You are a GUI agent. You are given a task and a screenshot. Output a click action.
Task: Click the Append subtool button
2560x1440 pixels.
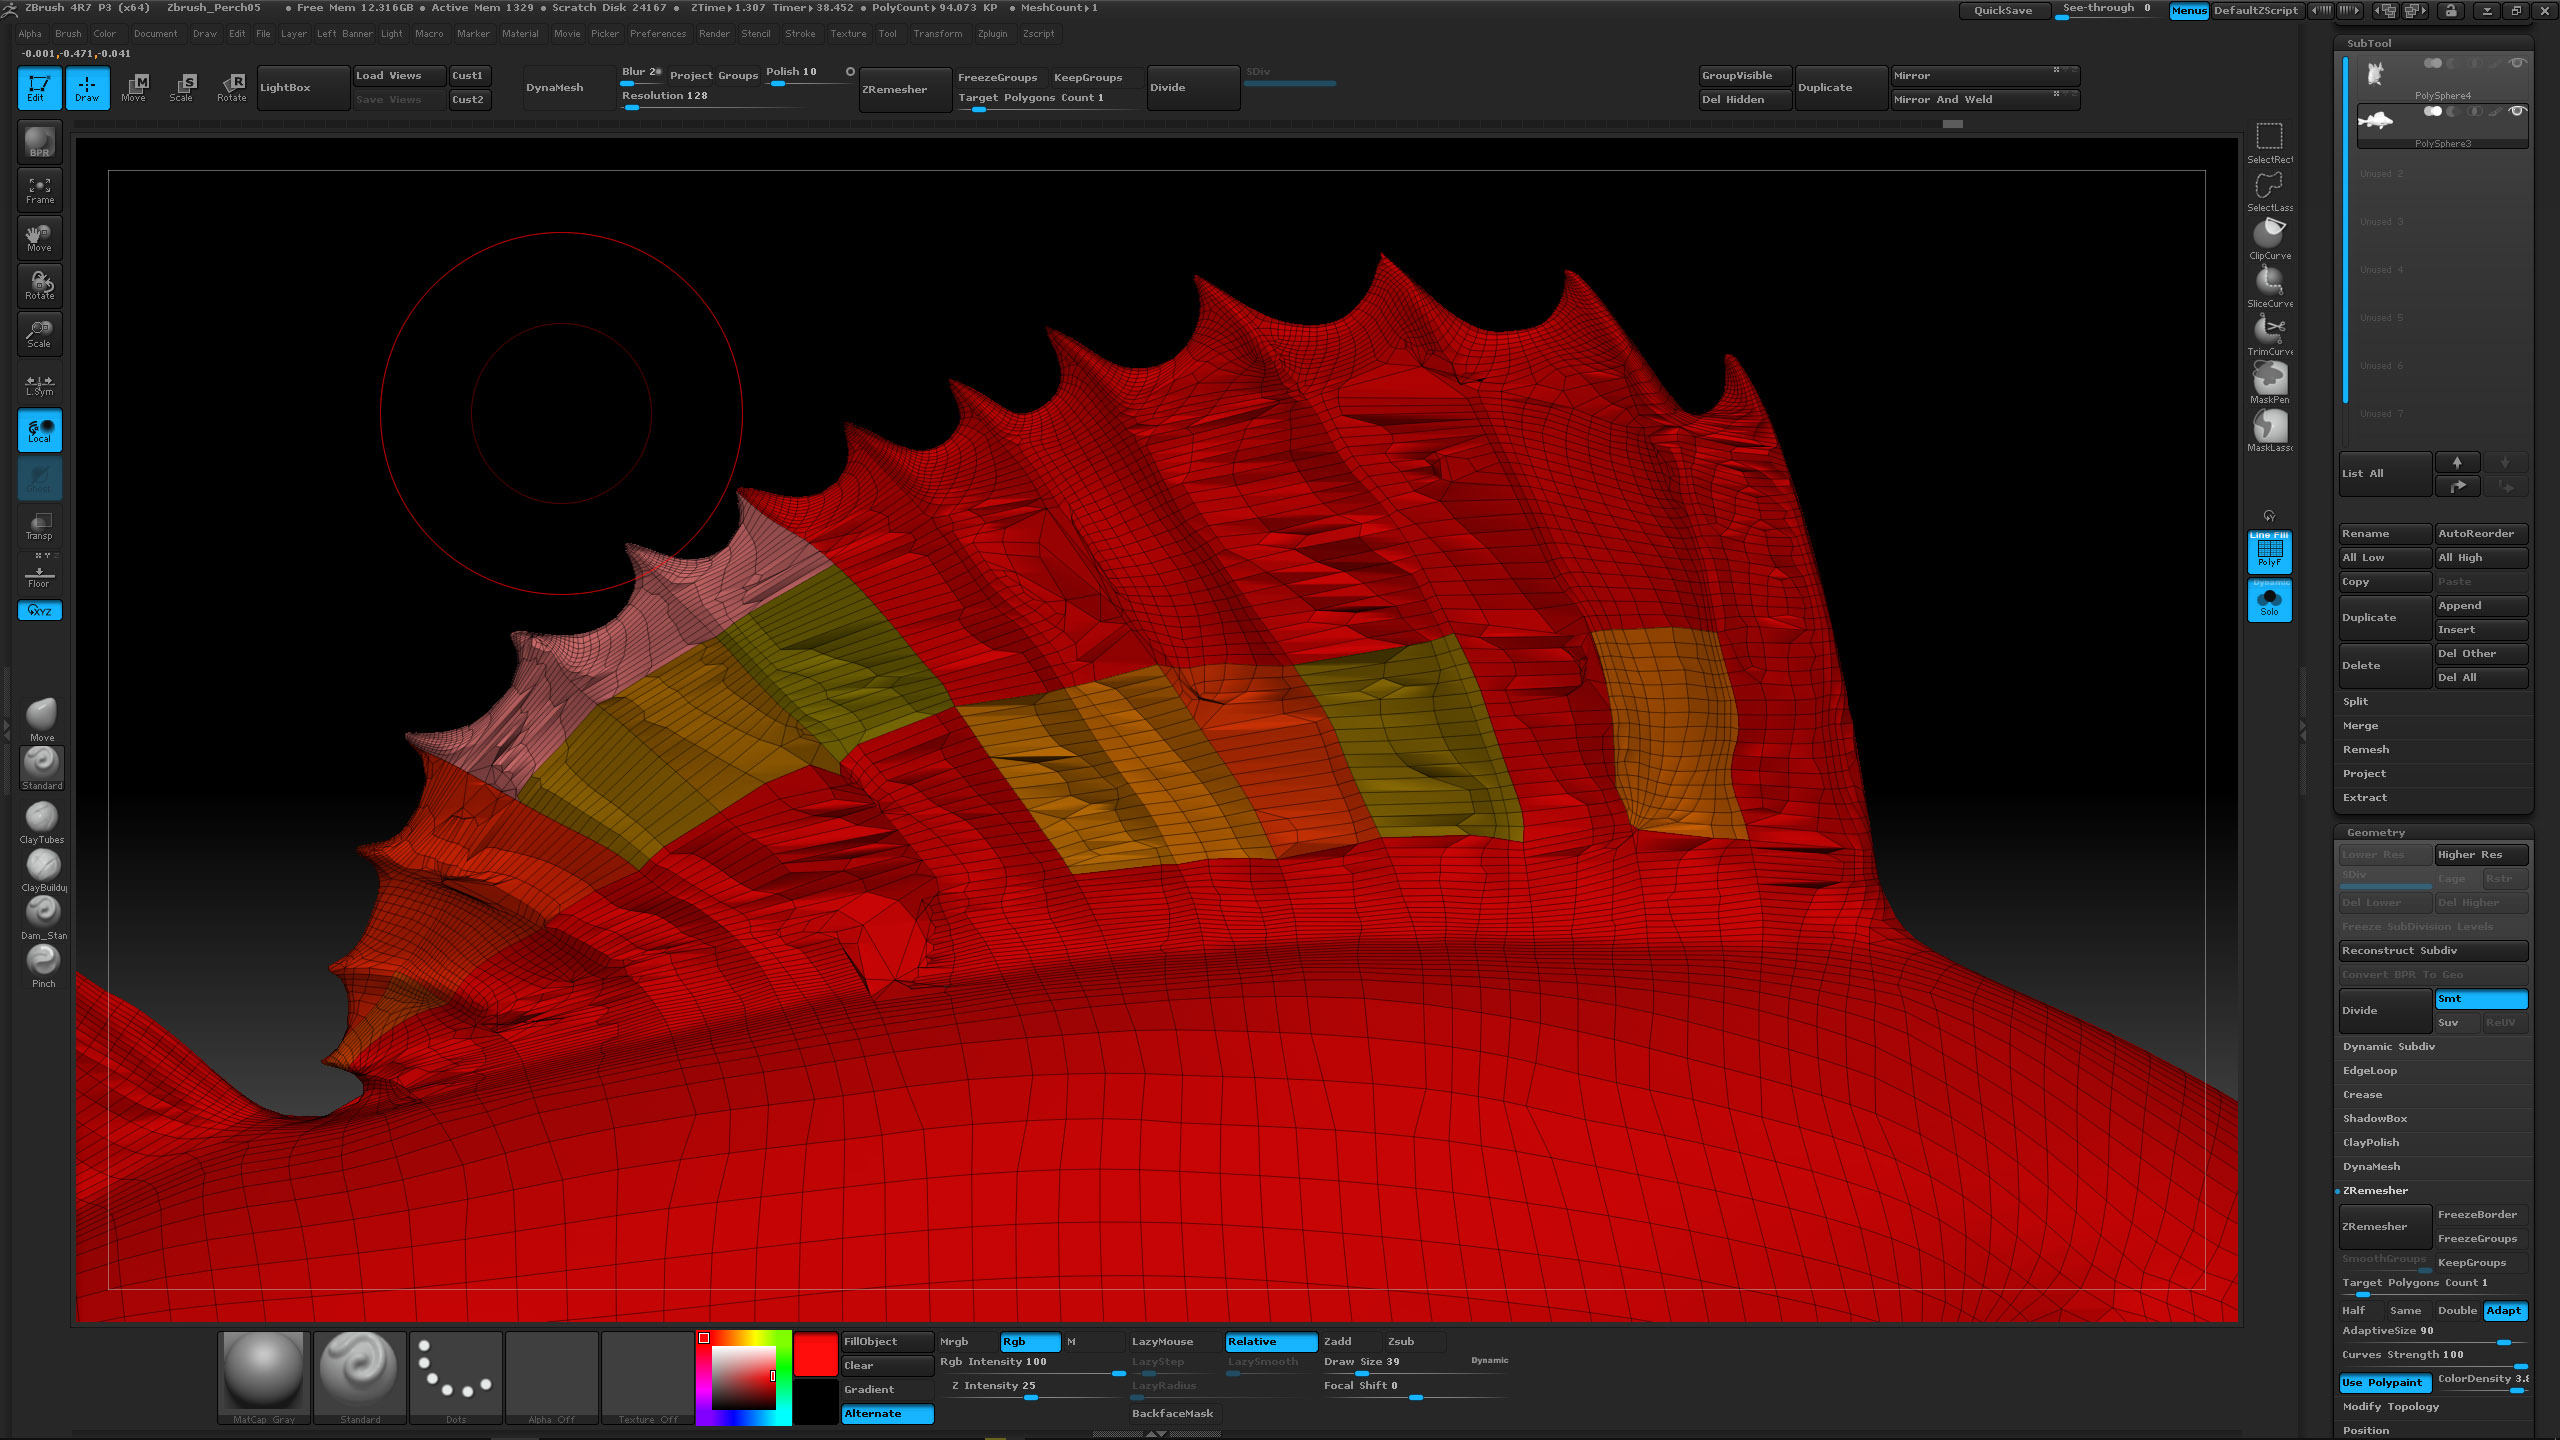coord(2481,605)
